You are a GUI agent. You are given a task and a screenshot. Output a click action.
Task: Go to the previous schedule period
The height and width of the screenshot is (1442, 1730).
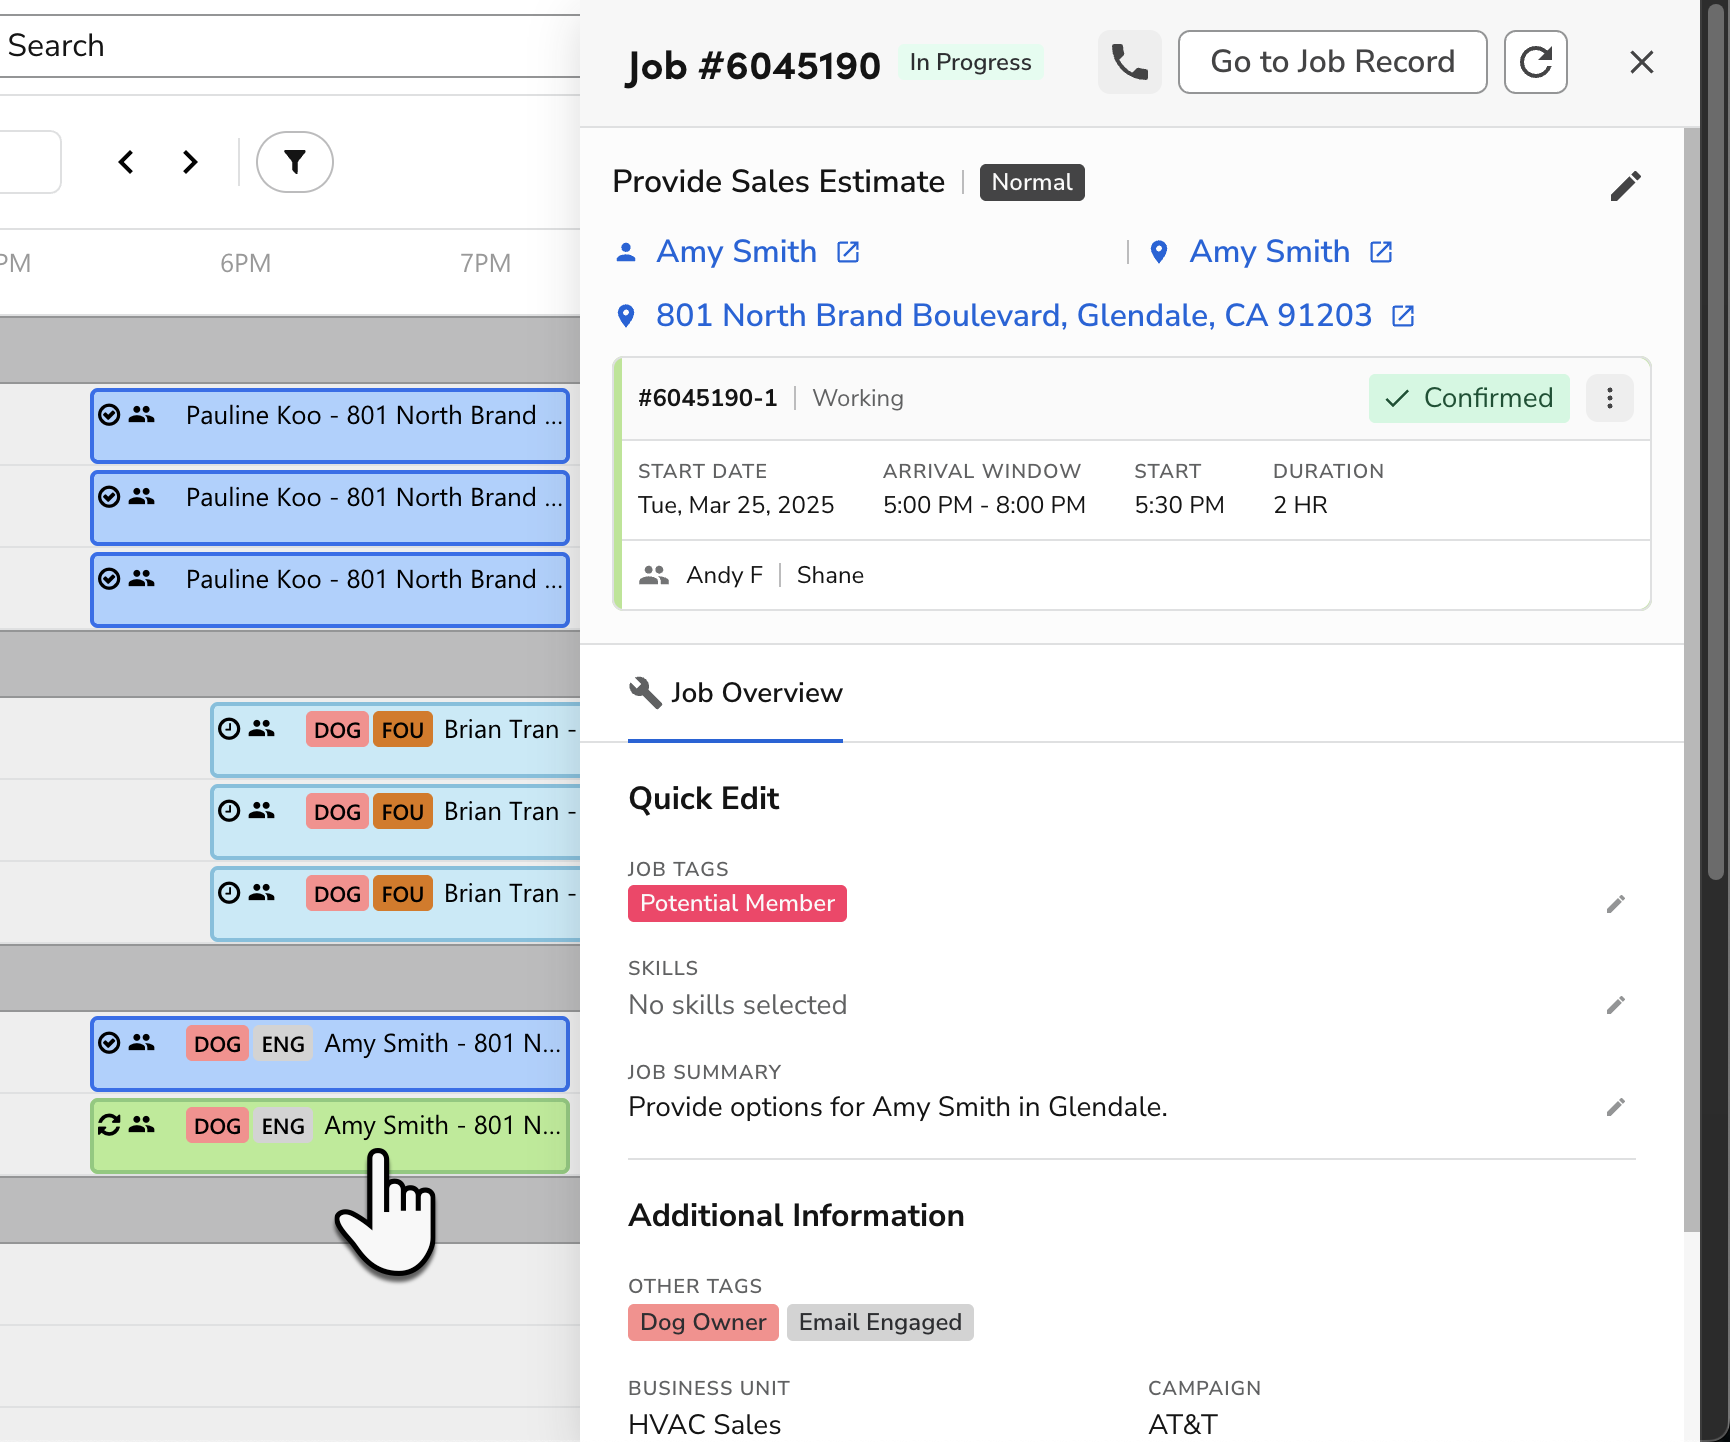126,161
